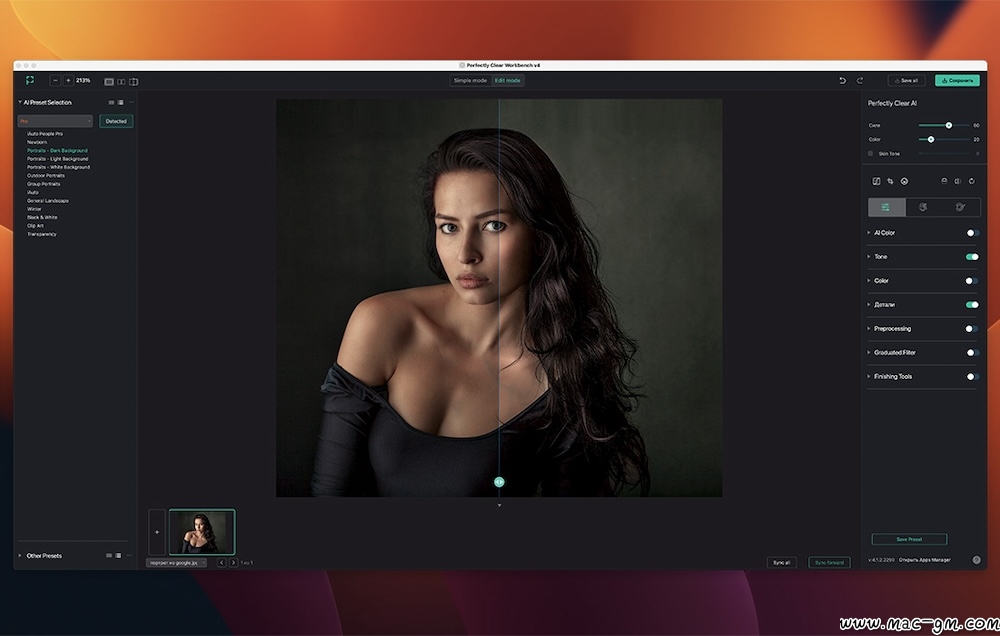Image resolution: width=1000 pixels, height=636 pixels.
Task: Collapse the filmstrip with the small arrow
Action: click(499, 505)
